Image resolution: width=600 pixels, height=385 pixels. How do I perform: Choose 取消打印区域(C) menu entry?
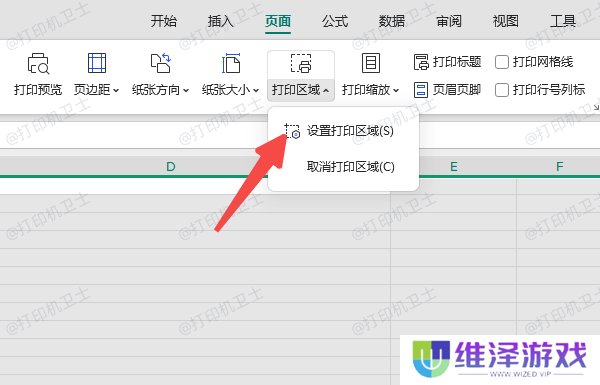tap(343, 167)
